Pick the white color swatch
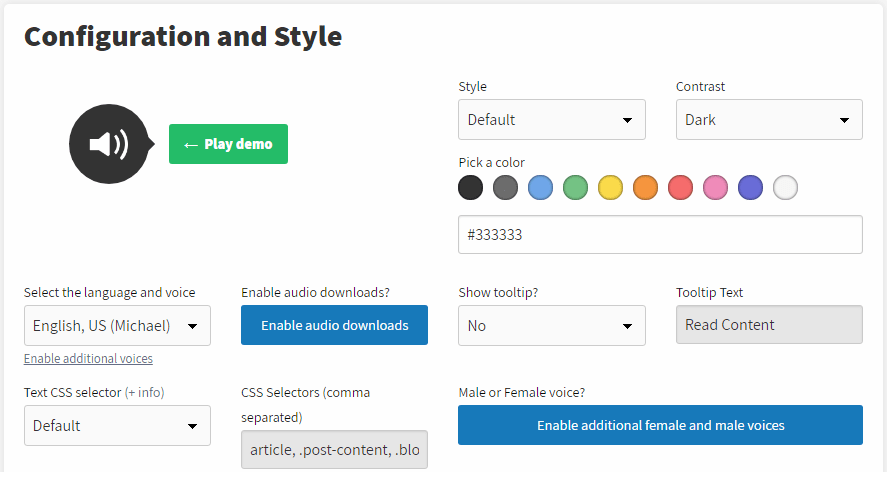Viewport: 887px width, 482px height. tap(786, 188)
